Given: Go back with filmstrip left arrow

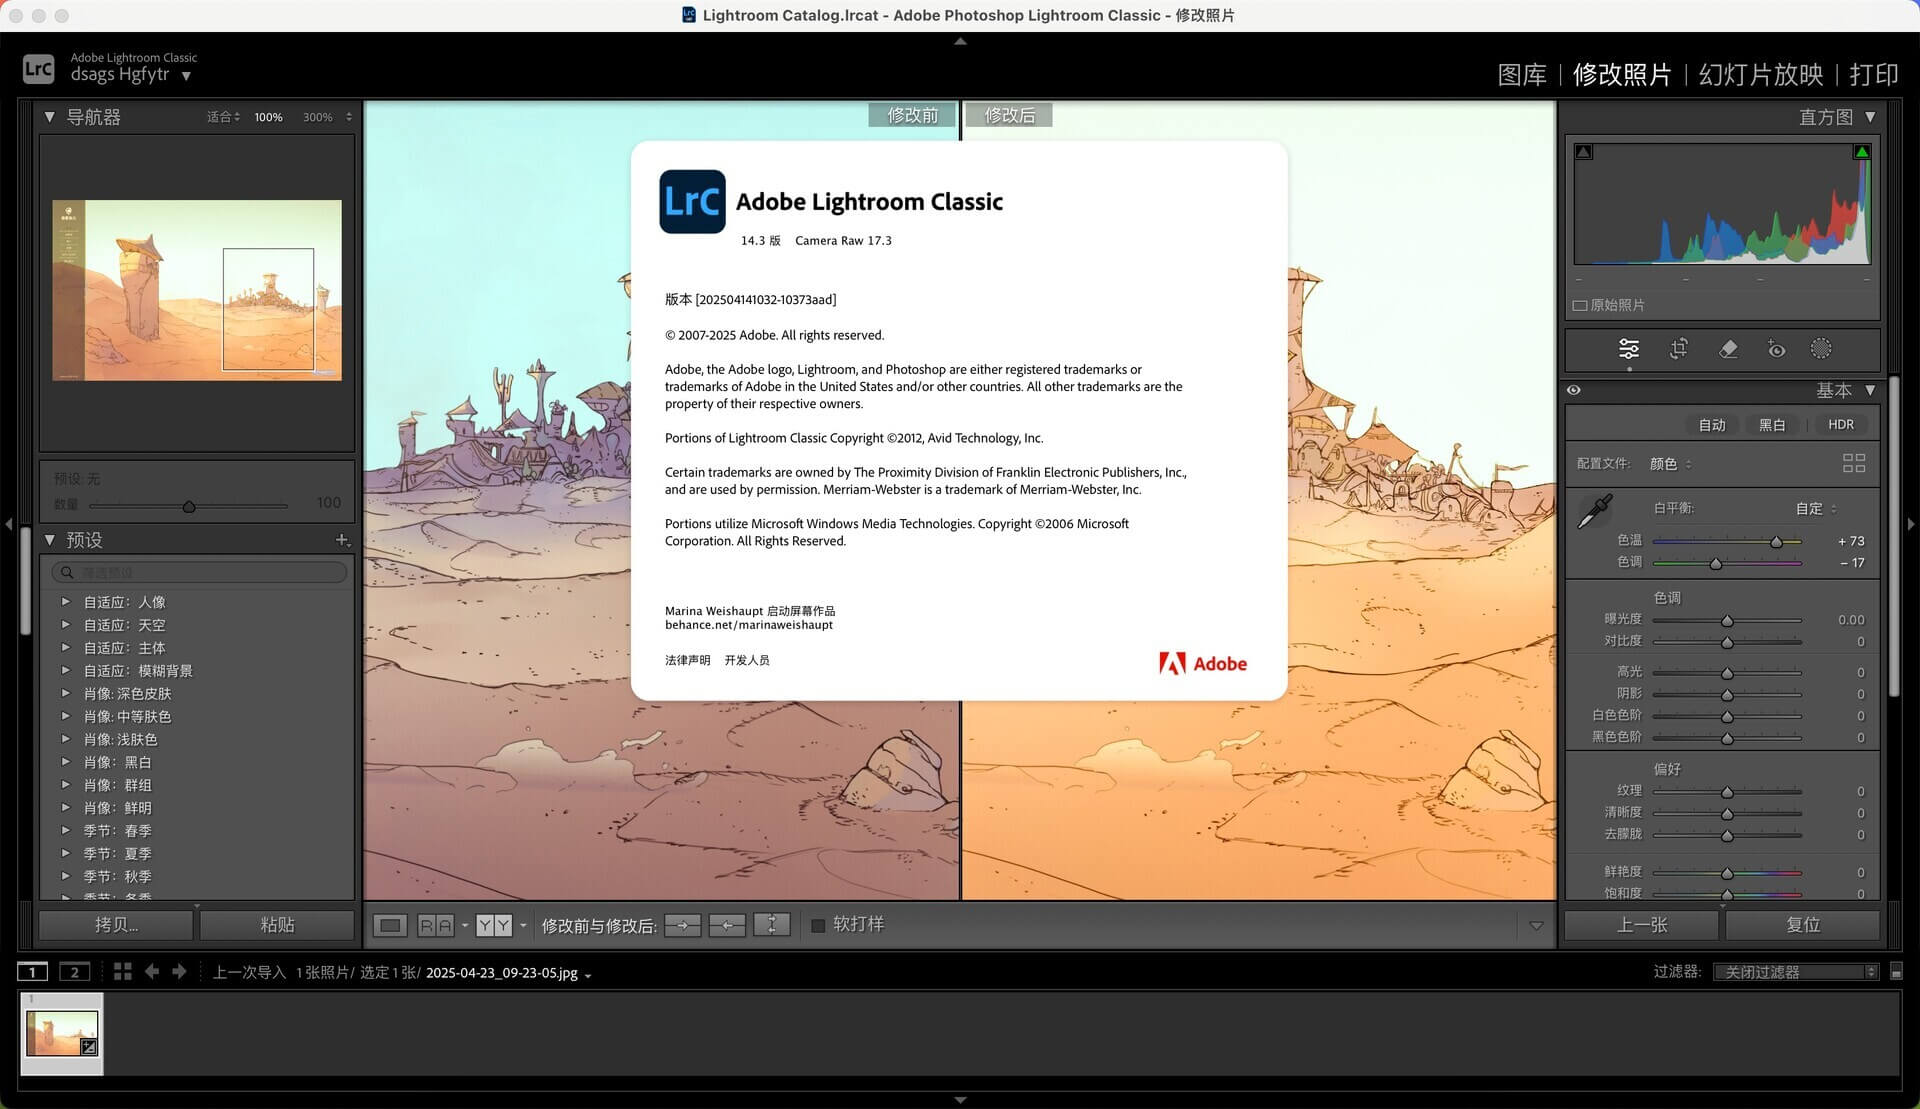Looking at the screenshot, I should (152, 972).
